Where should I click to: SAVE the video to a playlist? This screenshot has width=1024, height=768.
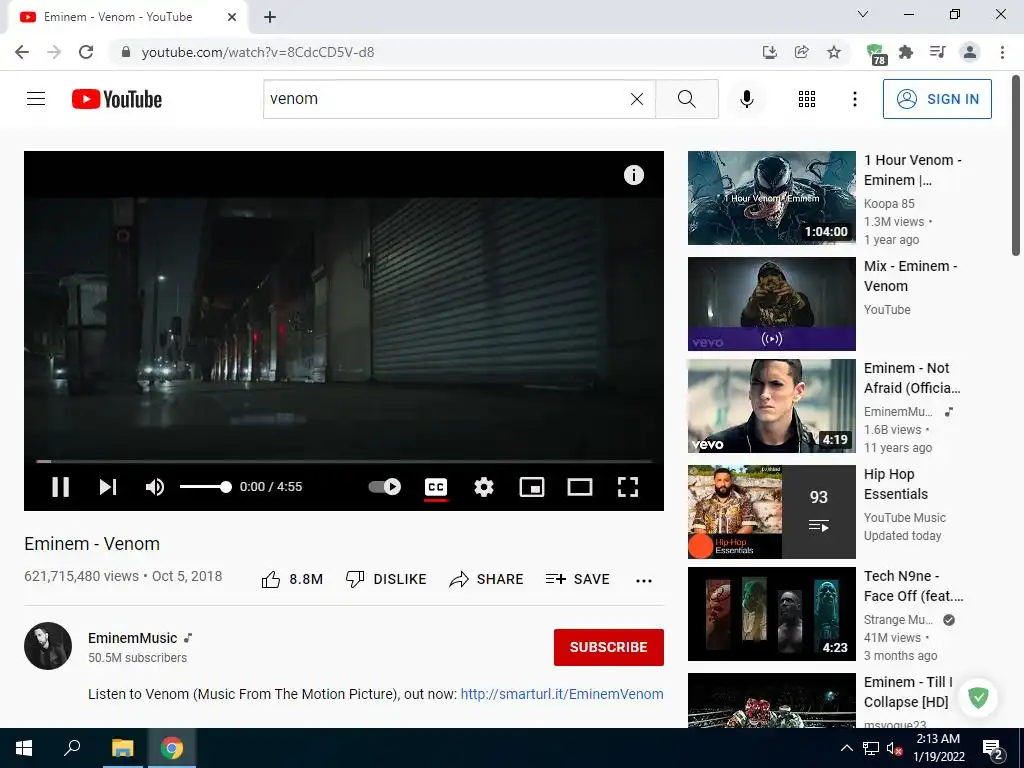(x=577, y=579)
